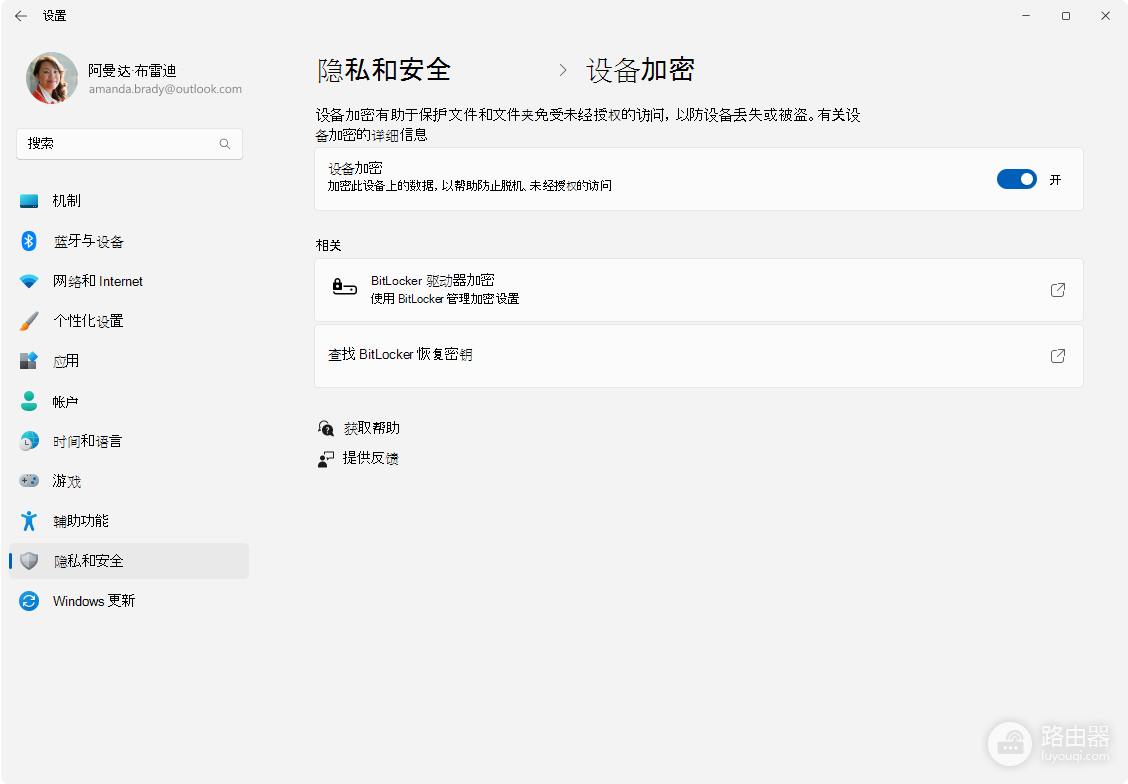The width and height of the screenshot is (1128, 784).
Task: Open 时间和语言 settings
Action: (129, 441)
